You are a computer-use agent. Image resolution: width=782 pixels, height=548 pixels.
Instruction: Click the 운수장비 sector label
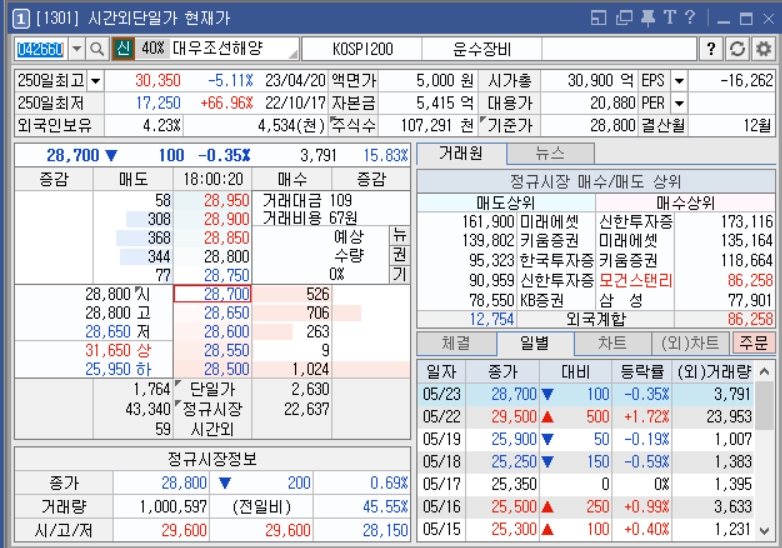click(x=482, y=49)
